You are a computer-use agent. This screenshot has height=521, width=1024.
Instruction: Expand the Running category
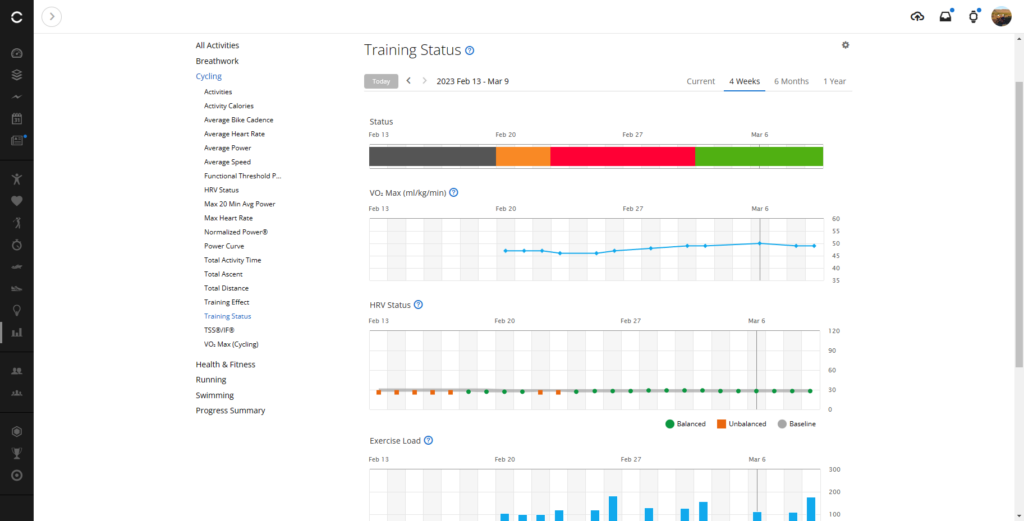click(x=211, y=380)
